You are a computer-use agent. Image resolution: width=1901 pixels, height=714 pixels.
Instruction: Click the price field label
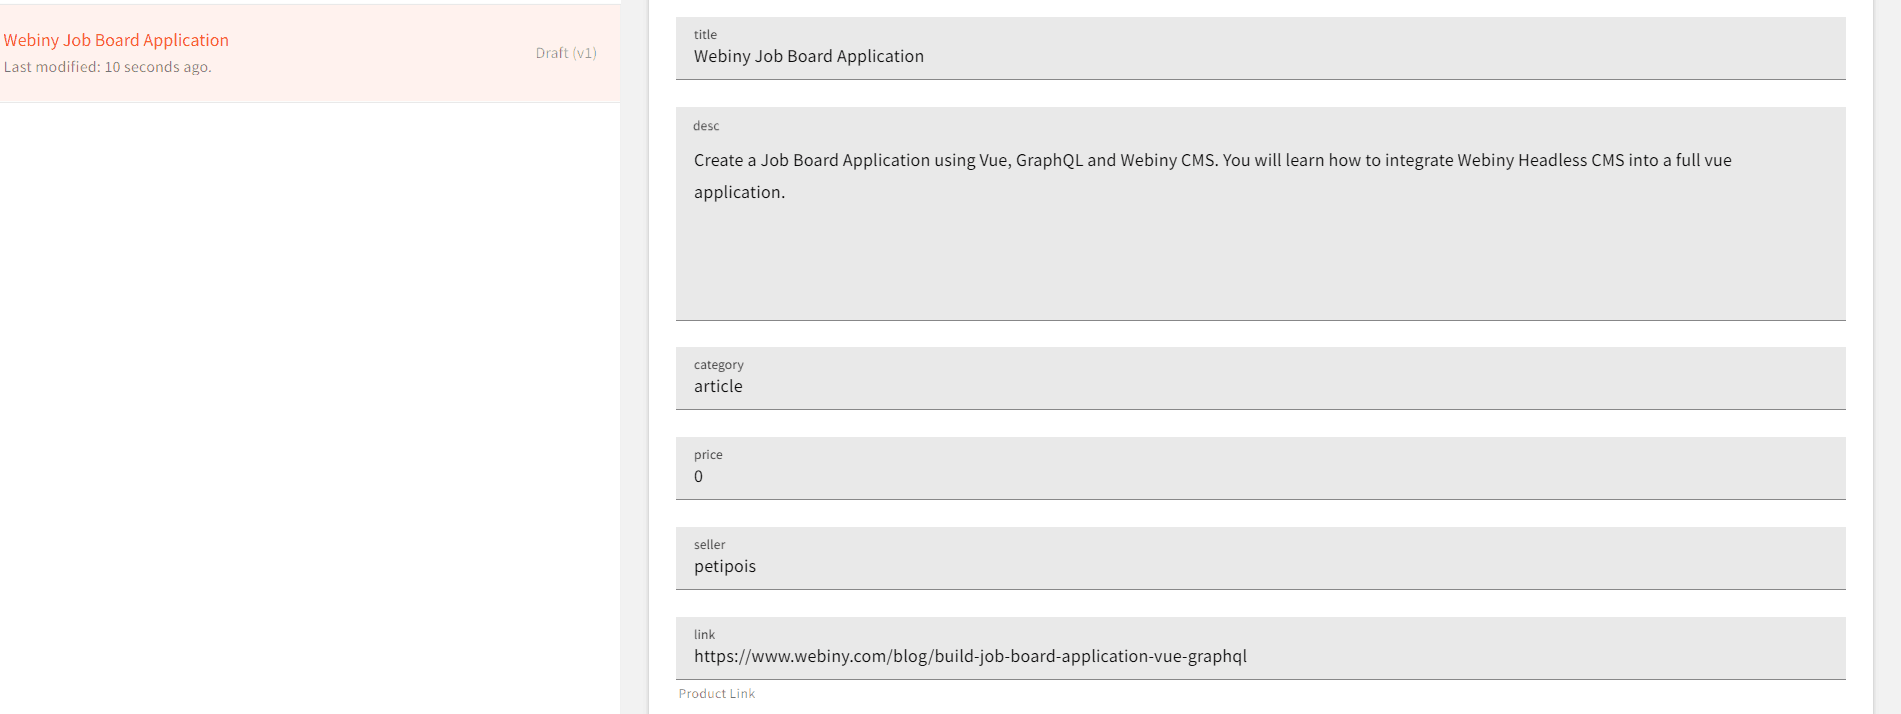coord(709,454)
